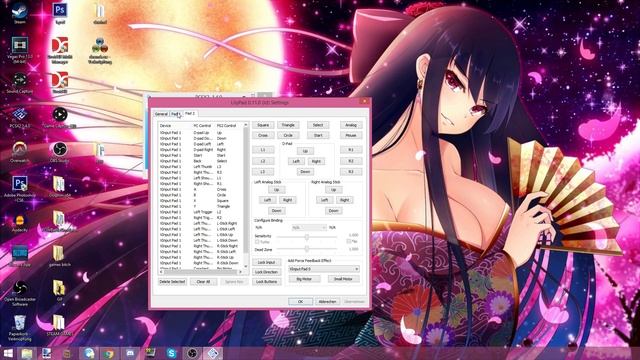Bind the L2 button

coord(263,161)
